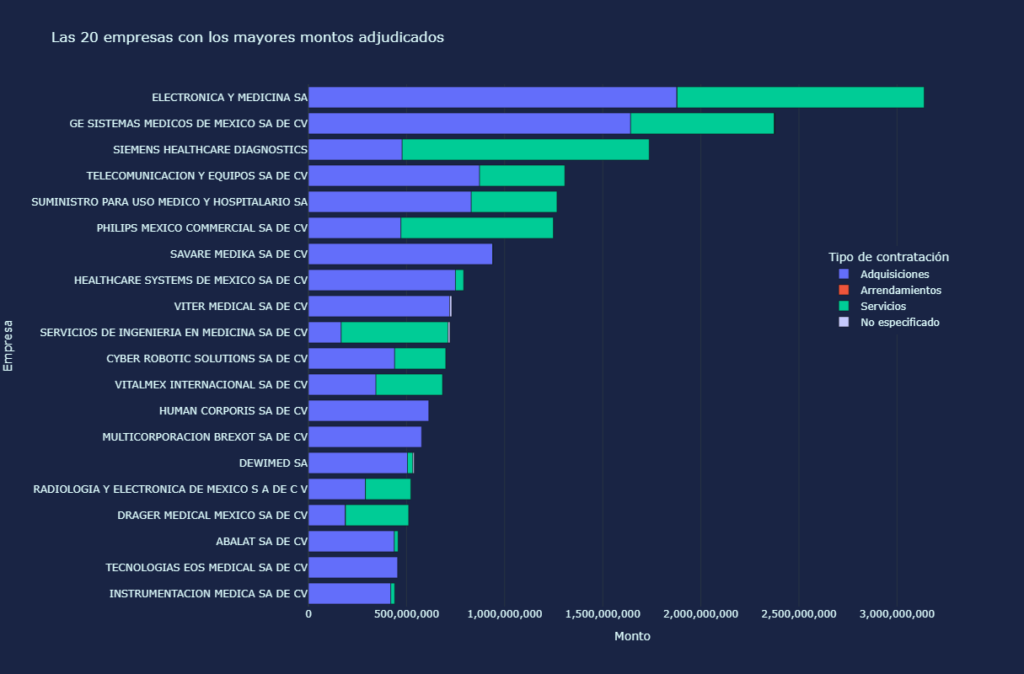The width and height of the screenshot is (1024, 674).
Task: Click the green ELECTRONICA Y MEDICINA SA bar segment
Action: coord(800,97)
